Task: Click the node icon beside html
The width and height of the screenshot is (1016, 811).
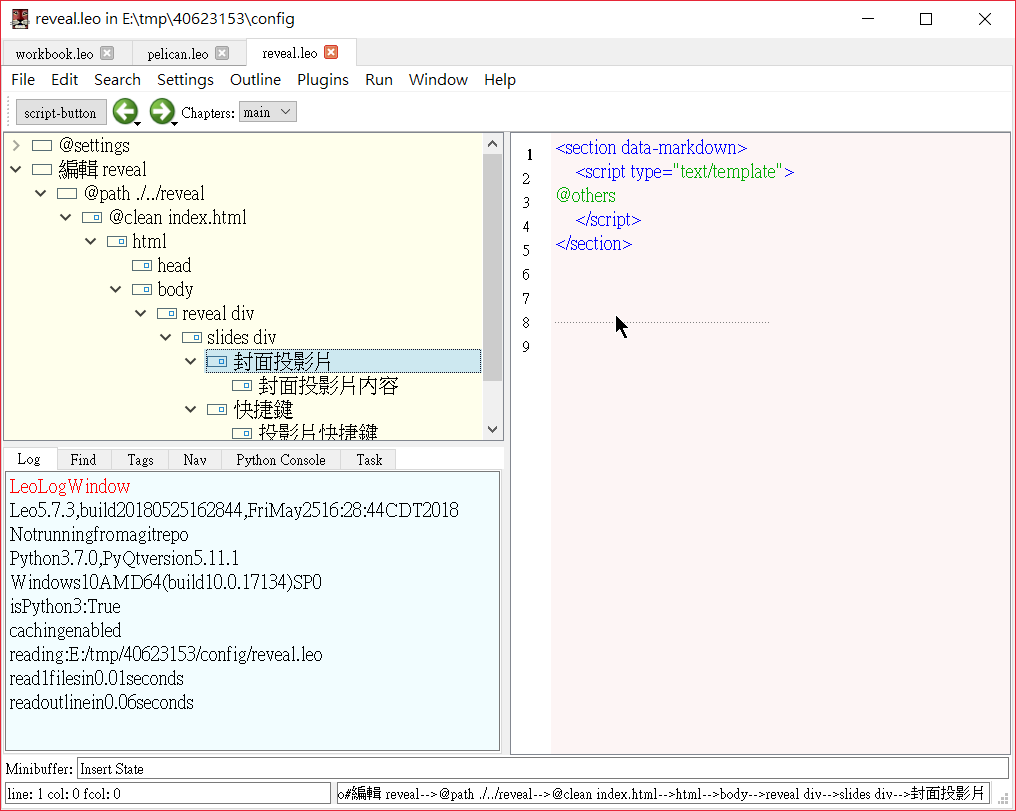Action: click(117, 242)
